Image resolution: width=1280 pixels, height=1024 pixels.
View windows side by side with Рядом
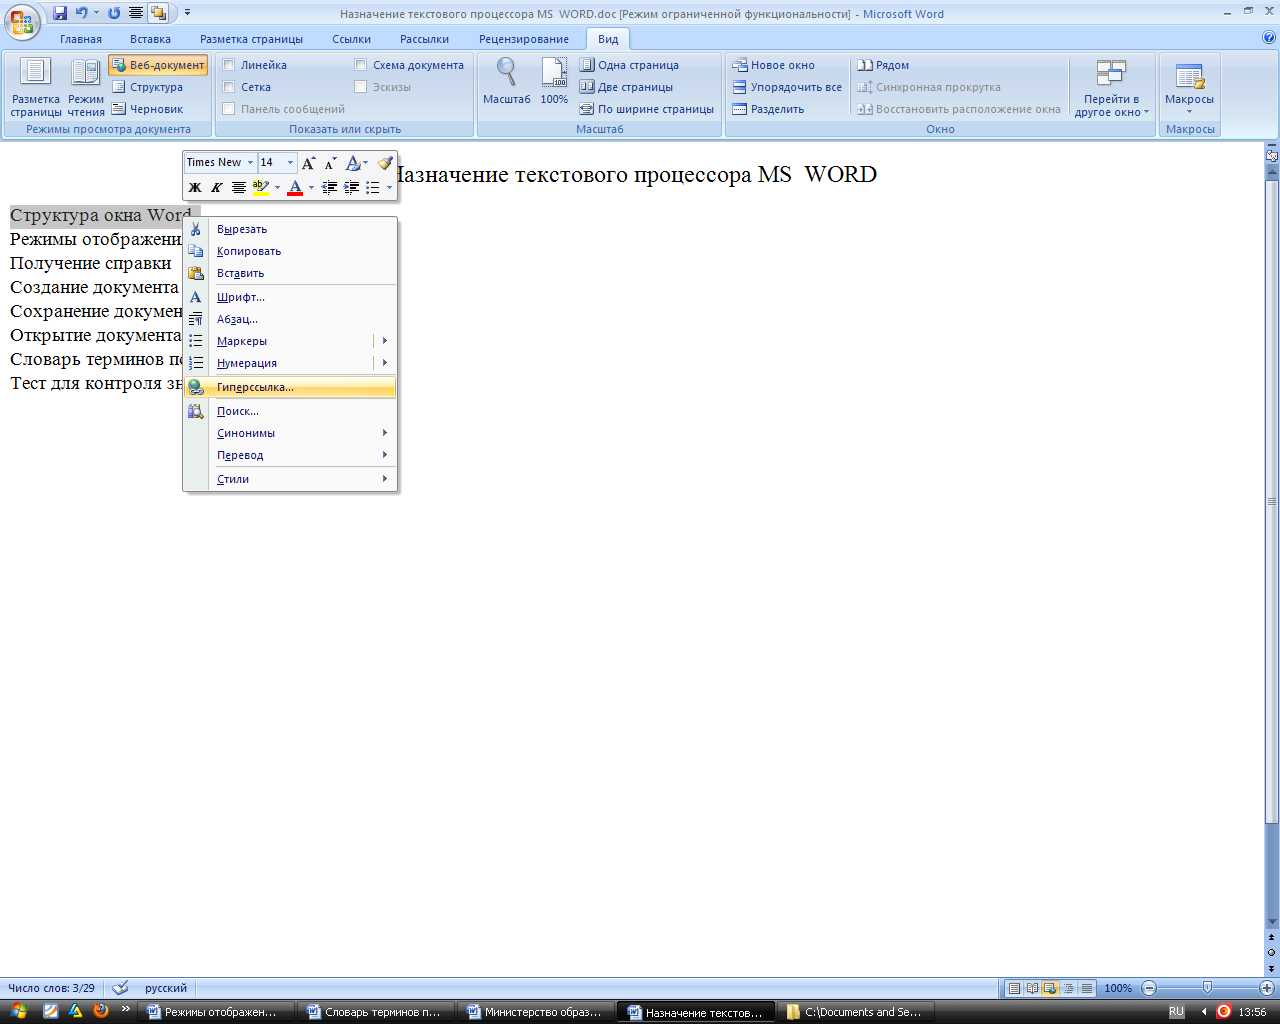pyautogui.click(x=883, y=65)
